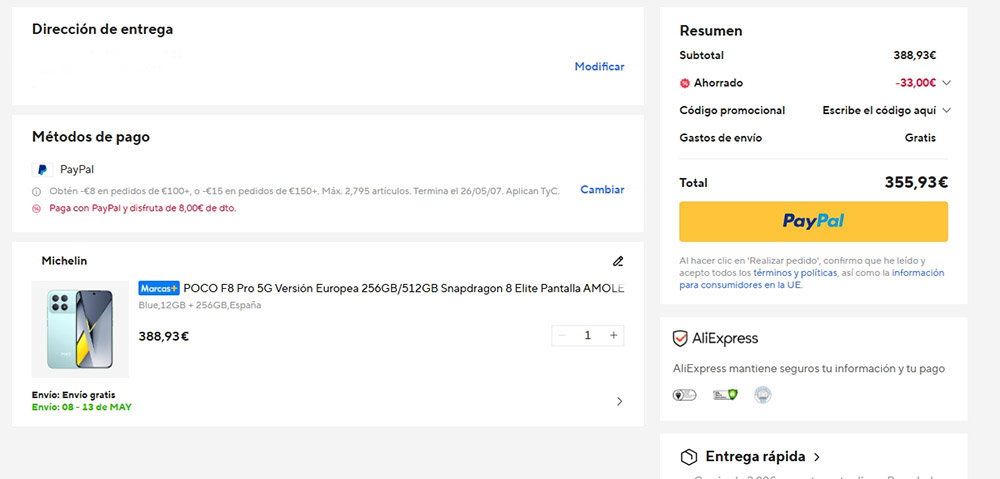The width and height of the screenshot is (1000, 479).
Task: Open the POCO F8 Pro product thumbnail
Action: (80, 329)
